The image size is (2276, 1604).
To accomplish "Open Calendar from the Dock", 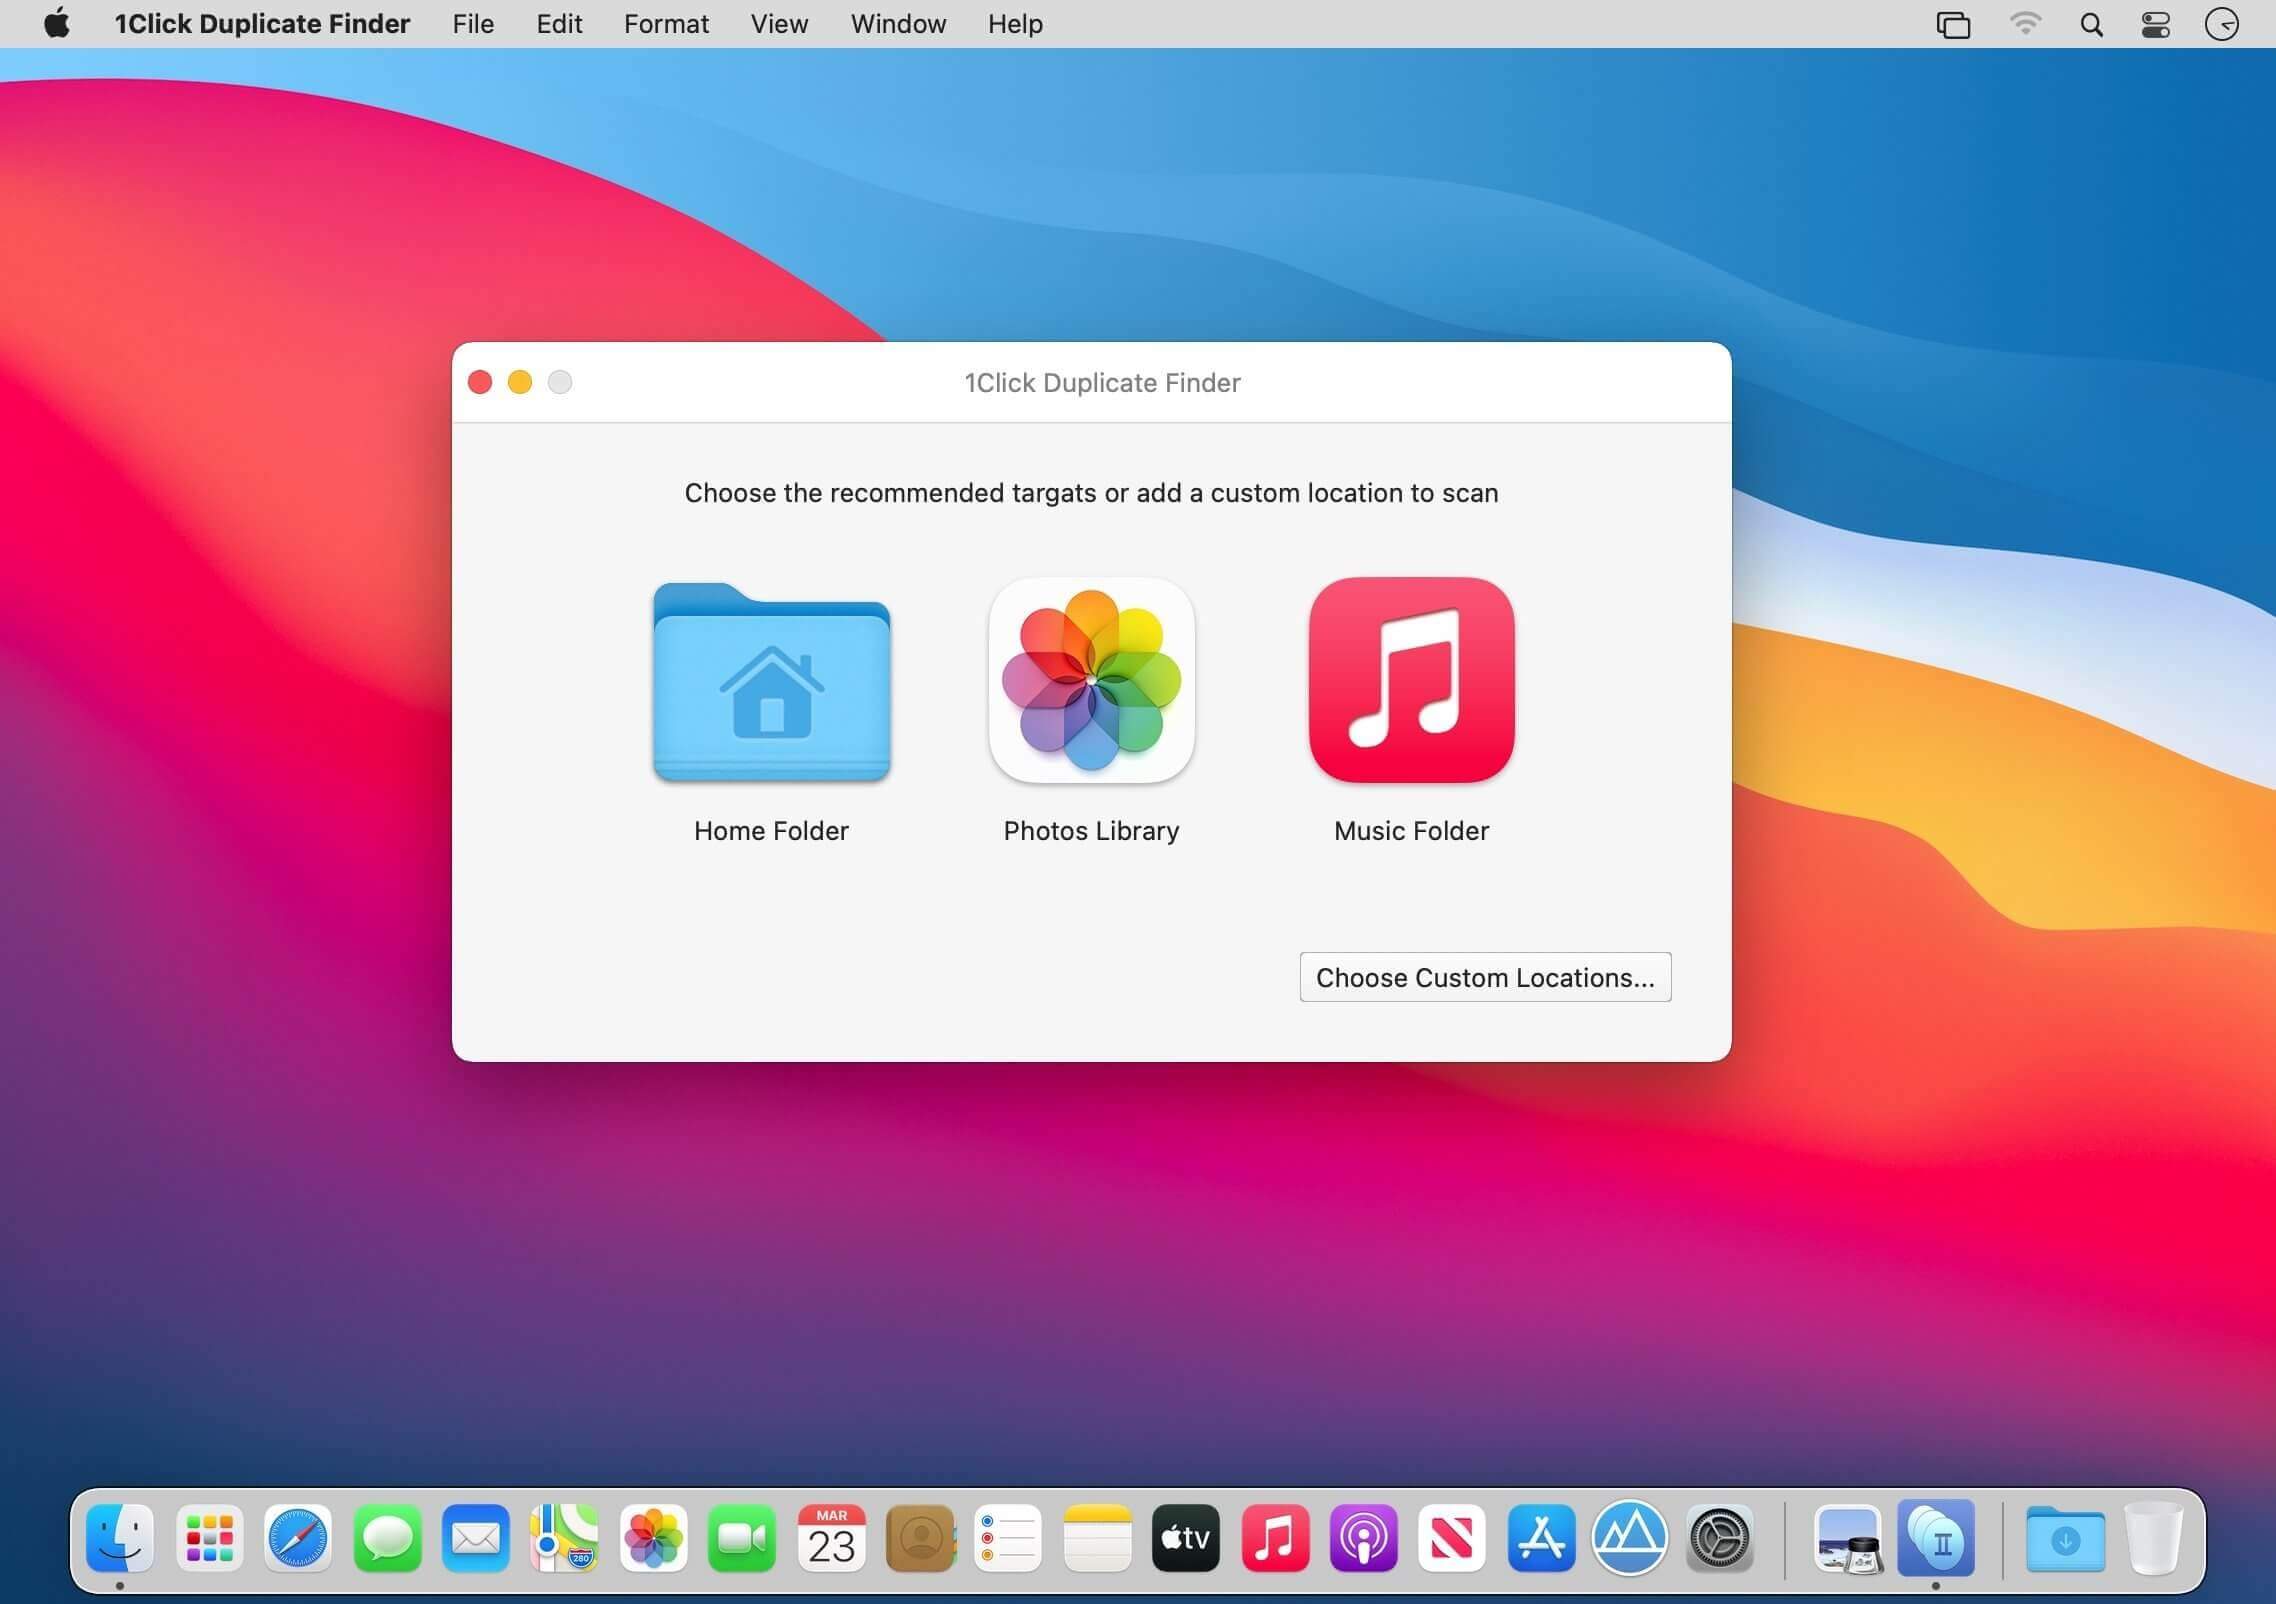I will click(x=831, y=1537).
